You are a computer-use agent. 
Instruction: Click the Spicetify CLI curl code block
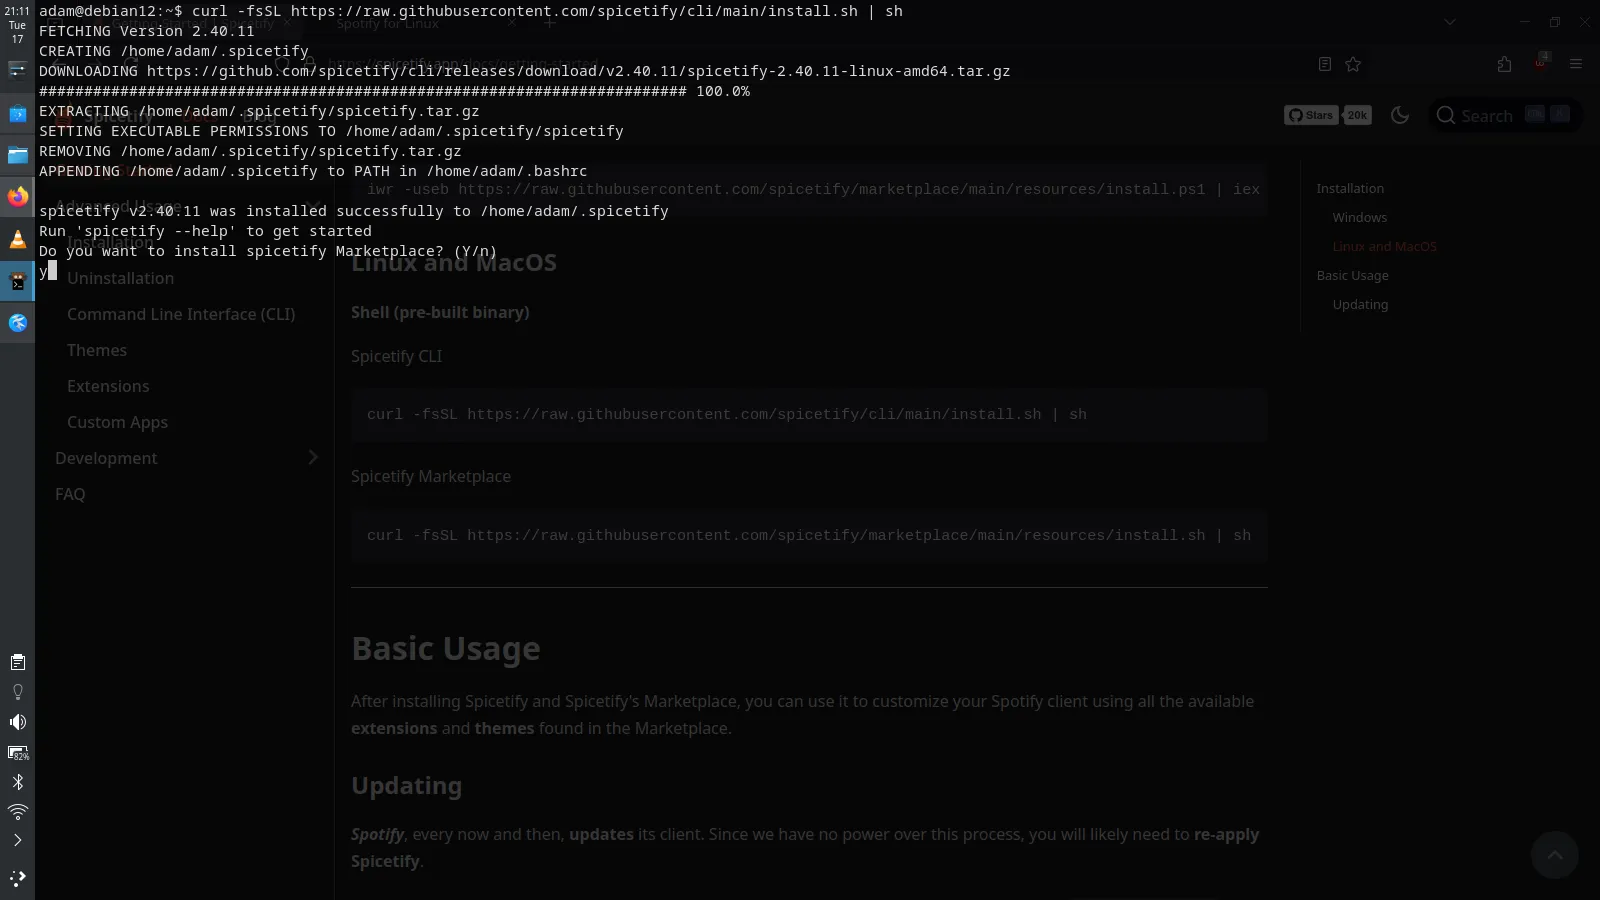click(x=809, y=414)
